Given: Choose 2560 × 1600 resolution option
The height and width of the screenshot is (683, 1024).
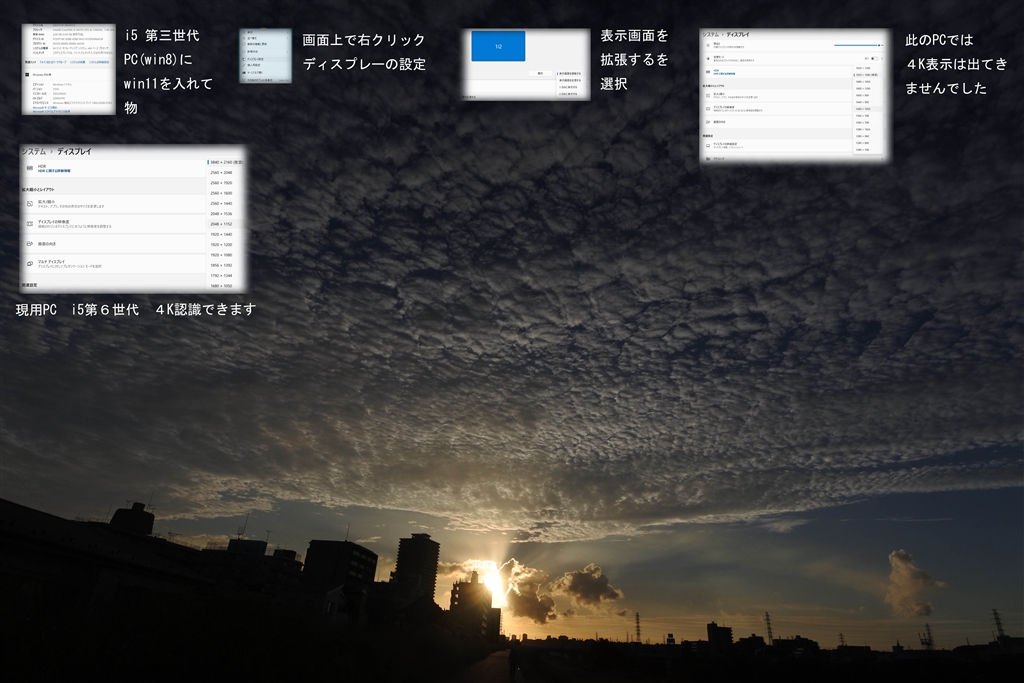Looking at the screenshot, I should (221, 193).
